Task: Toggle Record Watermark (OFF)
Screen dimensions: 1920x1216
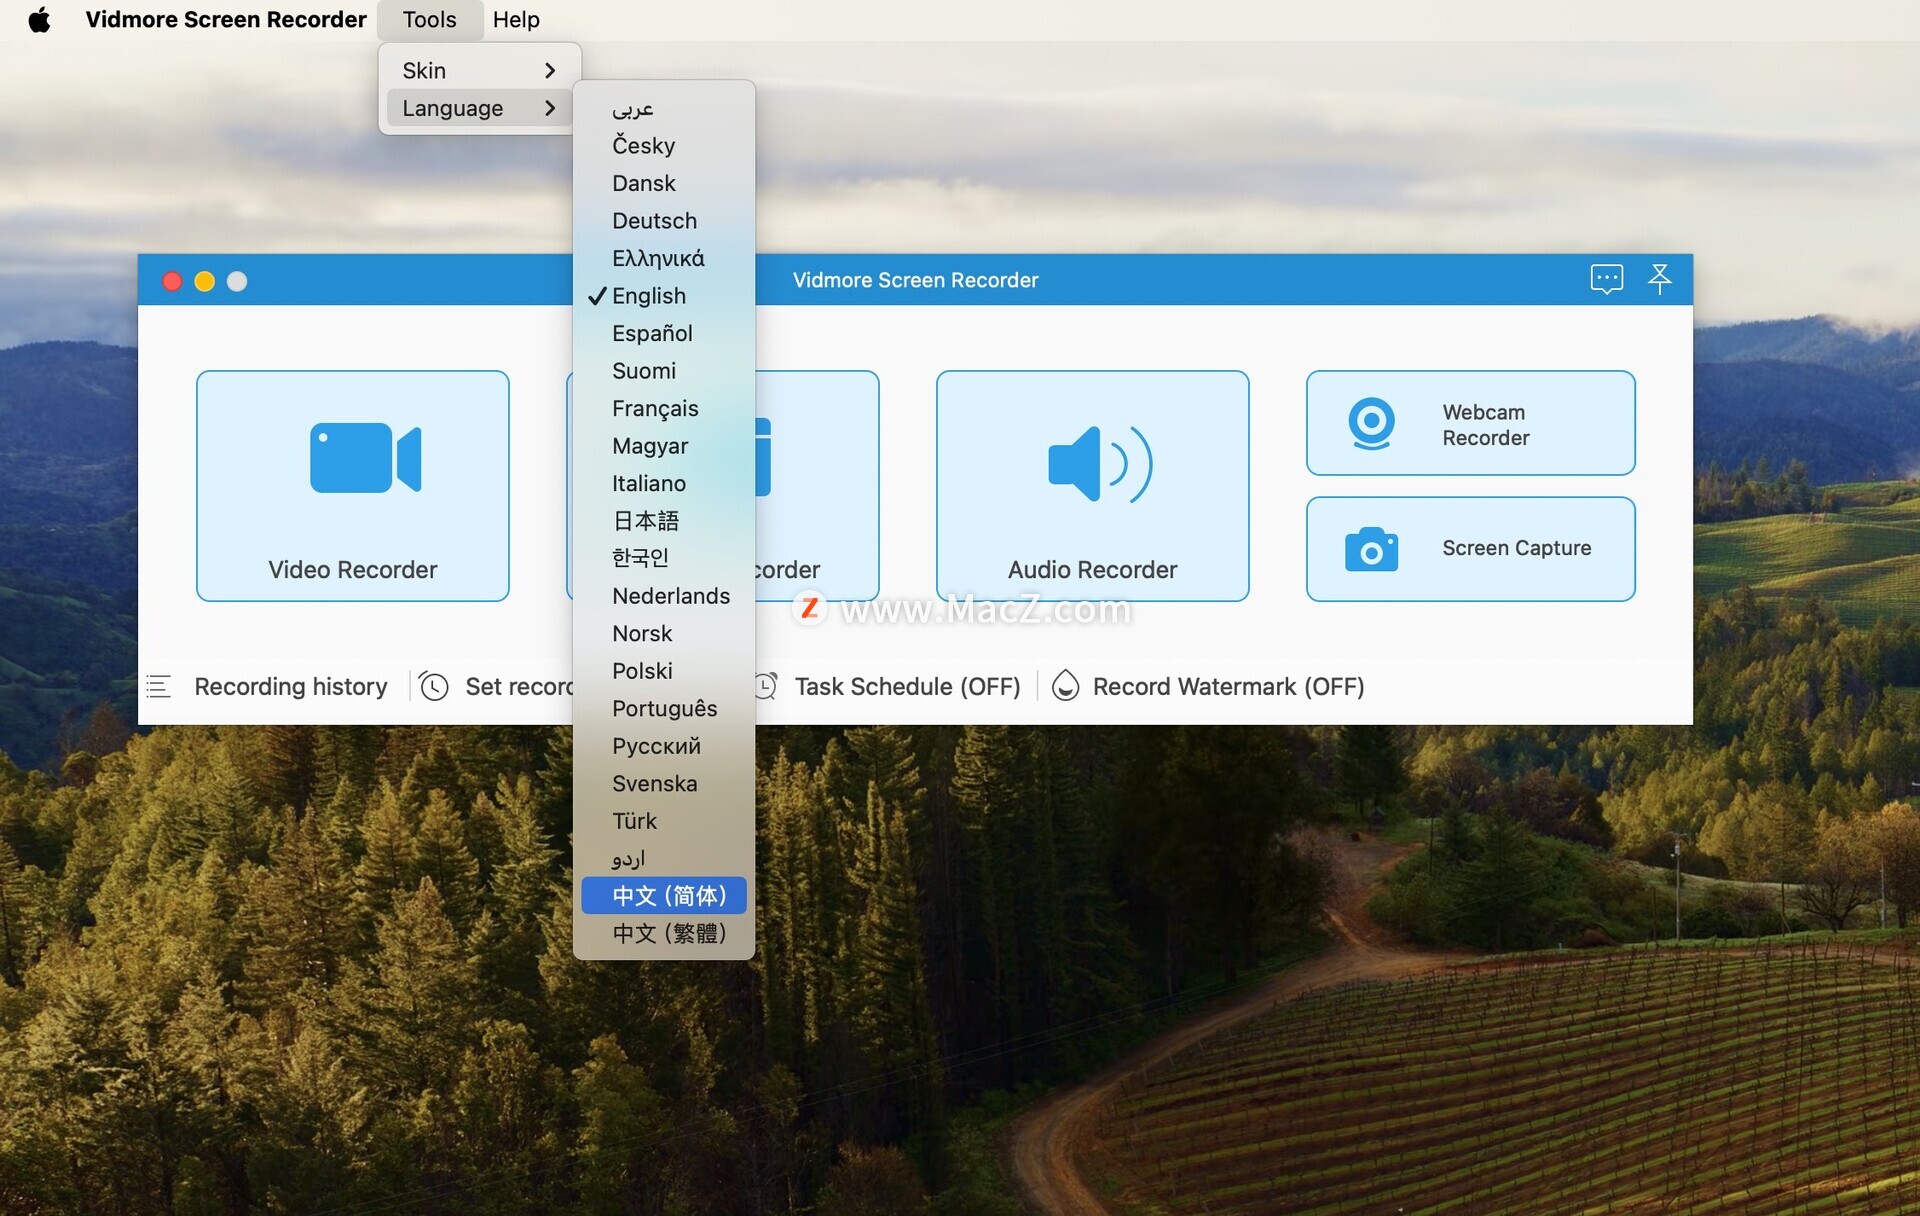Action: point(1228,686)
